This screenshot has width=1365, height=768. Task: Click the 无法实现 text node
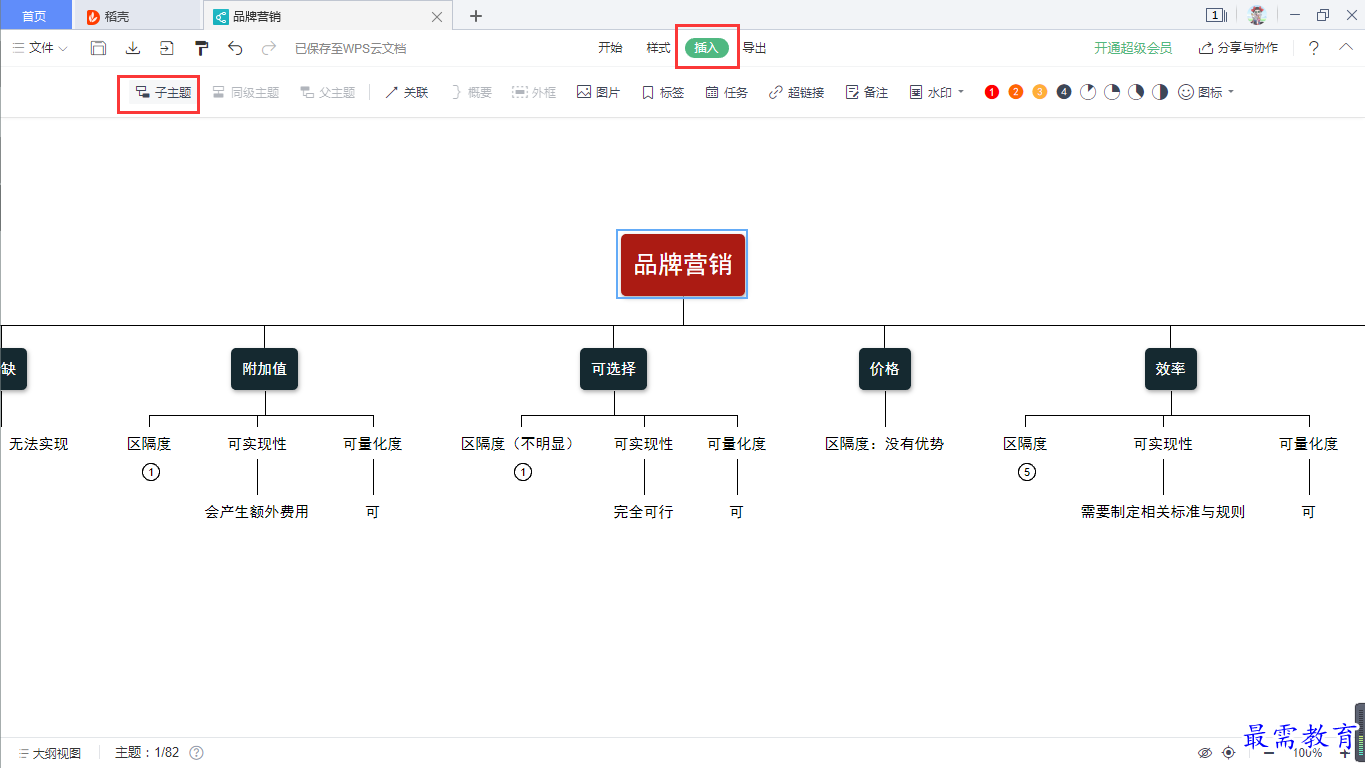[x=39, y=444]
